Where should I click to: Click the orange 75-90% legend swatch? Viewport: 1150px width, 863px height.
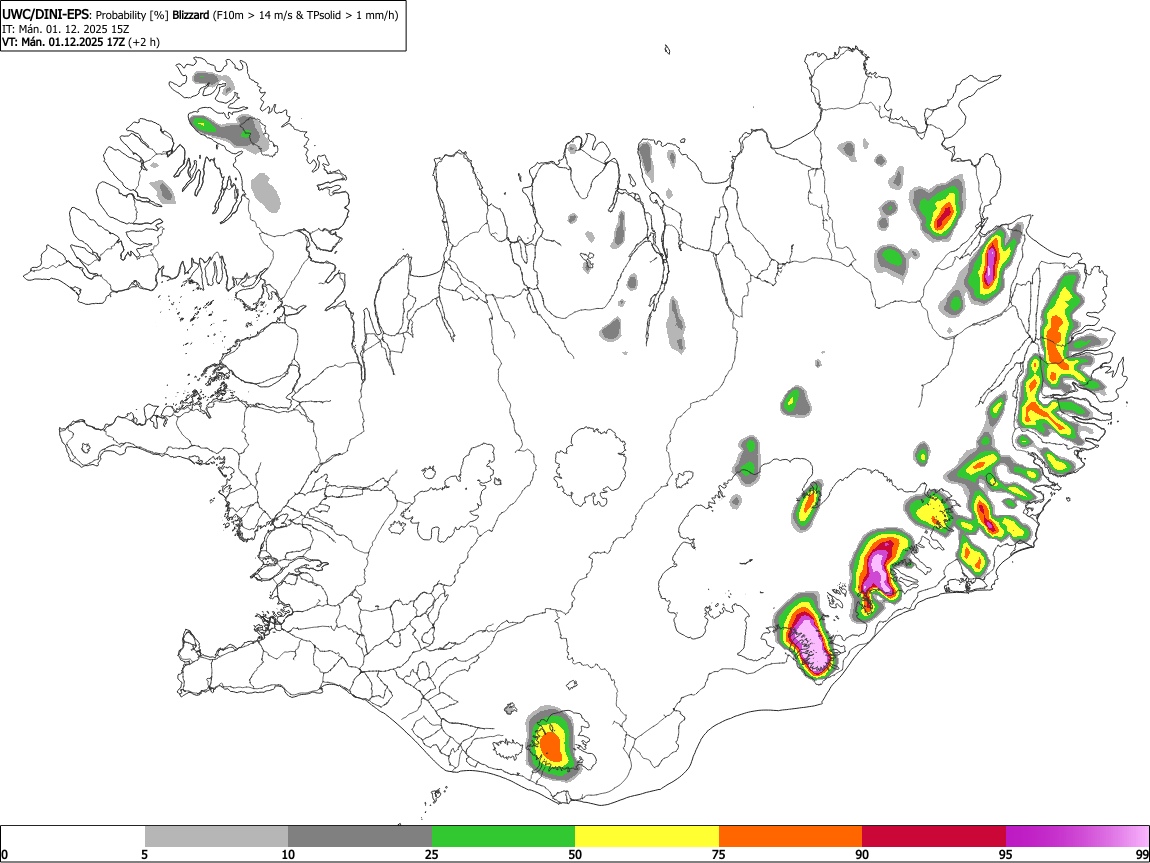(x=790, y=837)
